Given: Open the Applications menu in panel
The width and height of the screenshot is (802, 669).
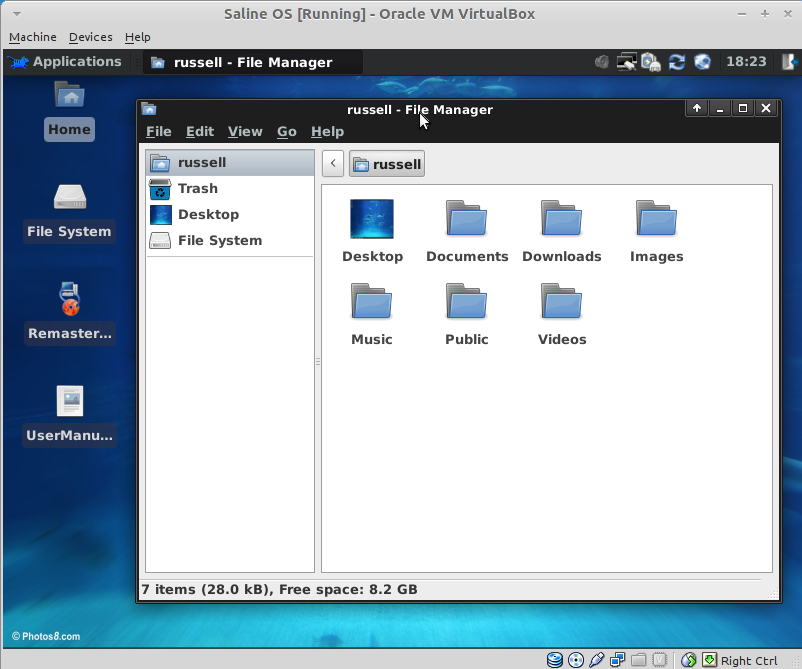Looking at the screenshot, I should click(66, 62).
